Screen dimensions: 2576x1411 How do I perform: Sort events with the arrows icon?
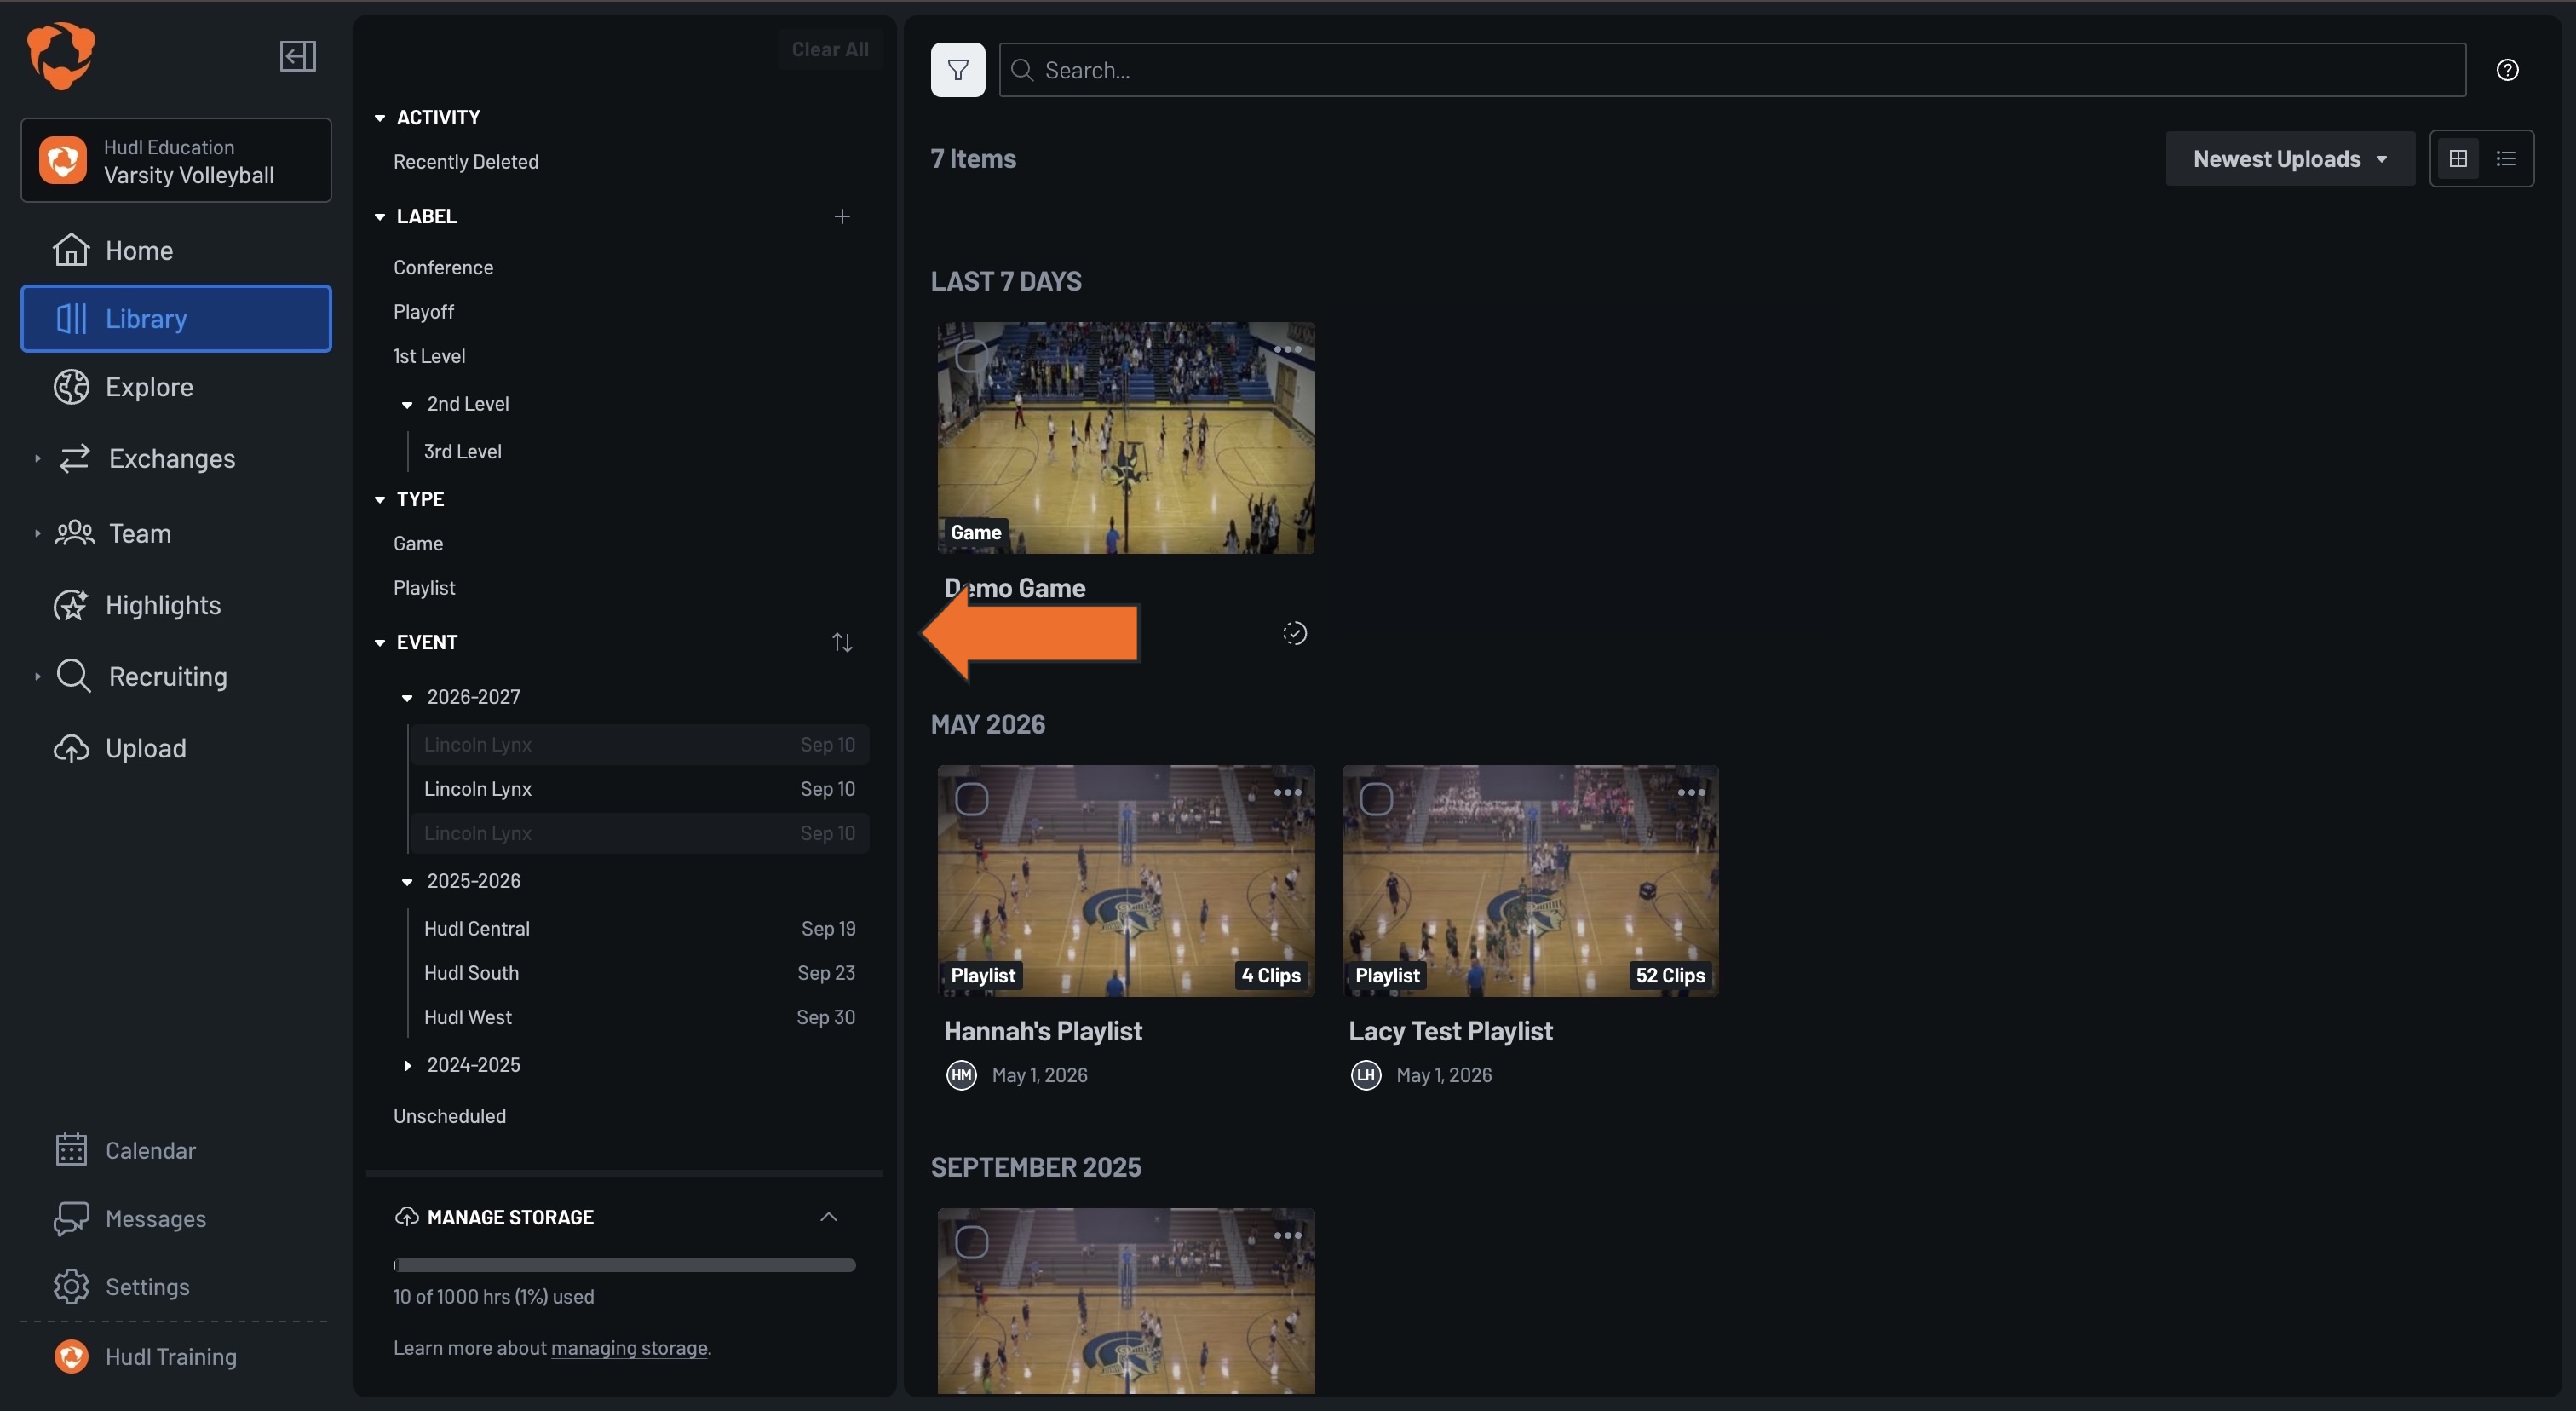(842, 642)
